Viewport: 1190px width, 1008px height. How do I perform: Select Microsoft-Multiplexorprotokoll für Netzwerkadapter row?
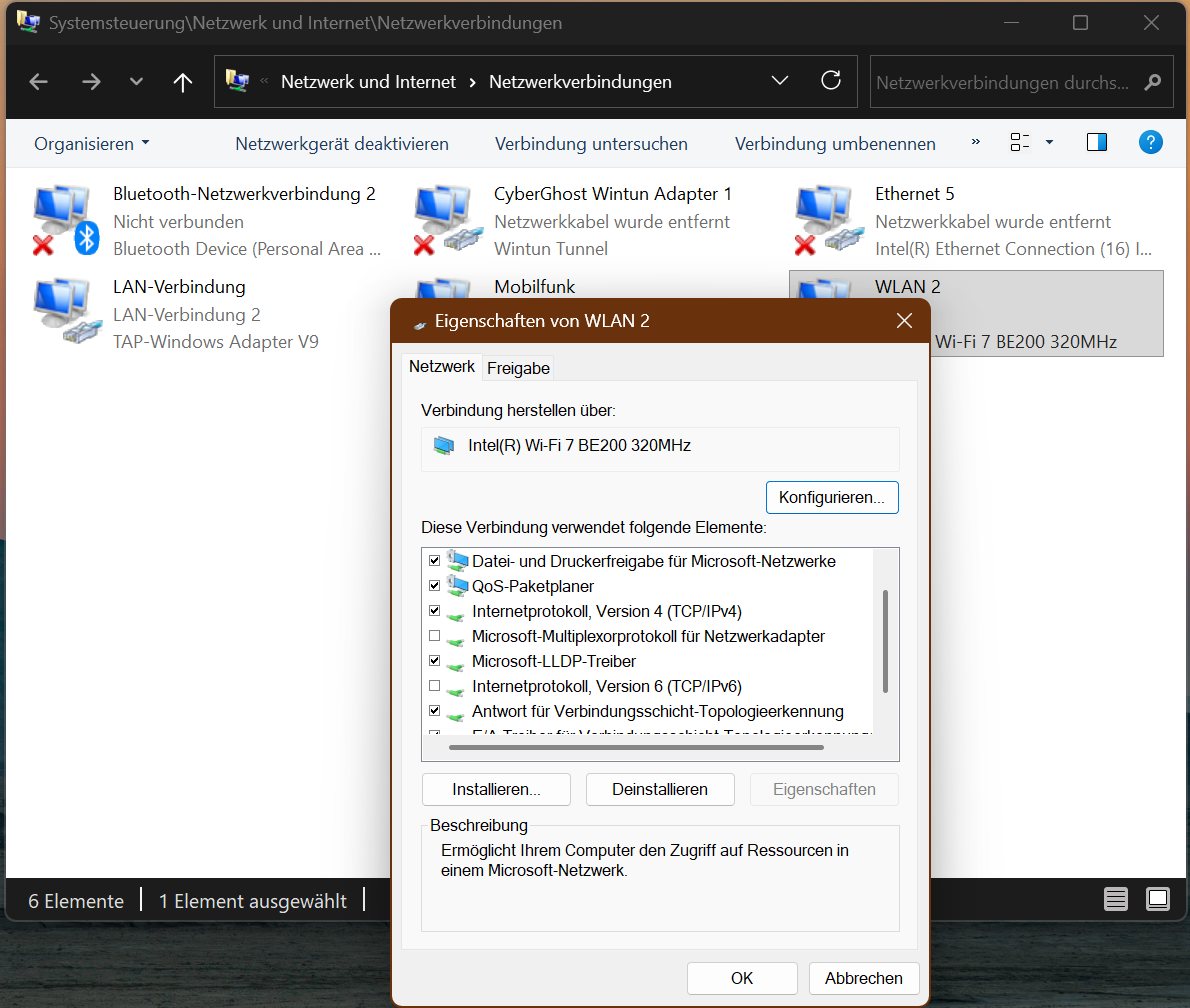(x=650, y=636)
